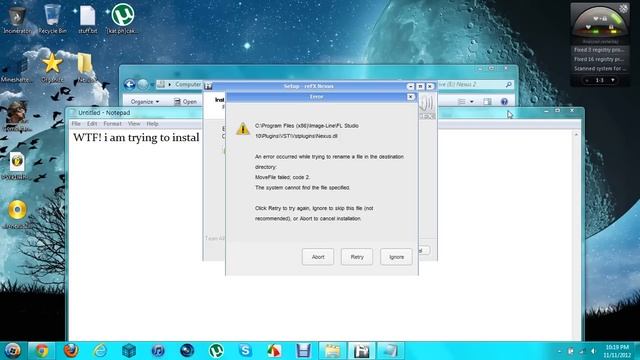The height and width of the screenshot is (360, 640).
Task: Toggle the Explorer preview pane icon
Action: pos(487,102)
